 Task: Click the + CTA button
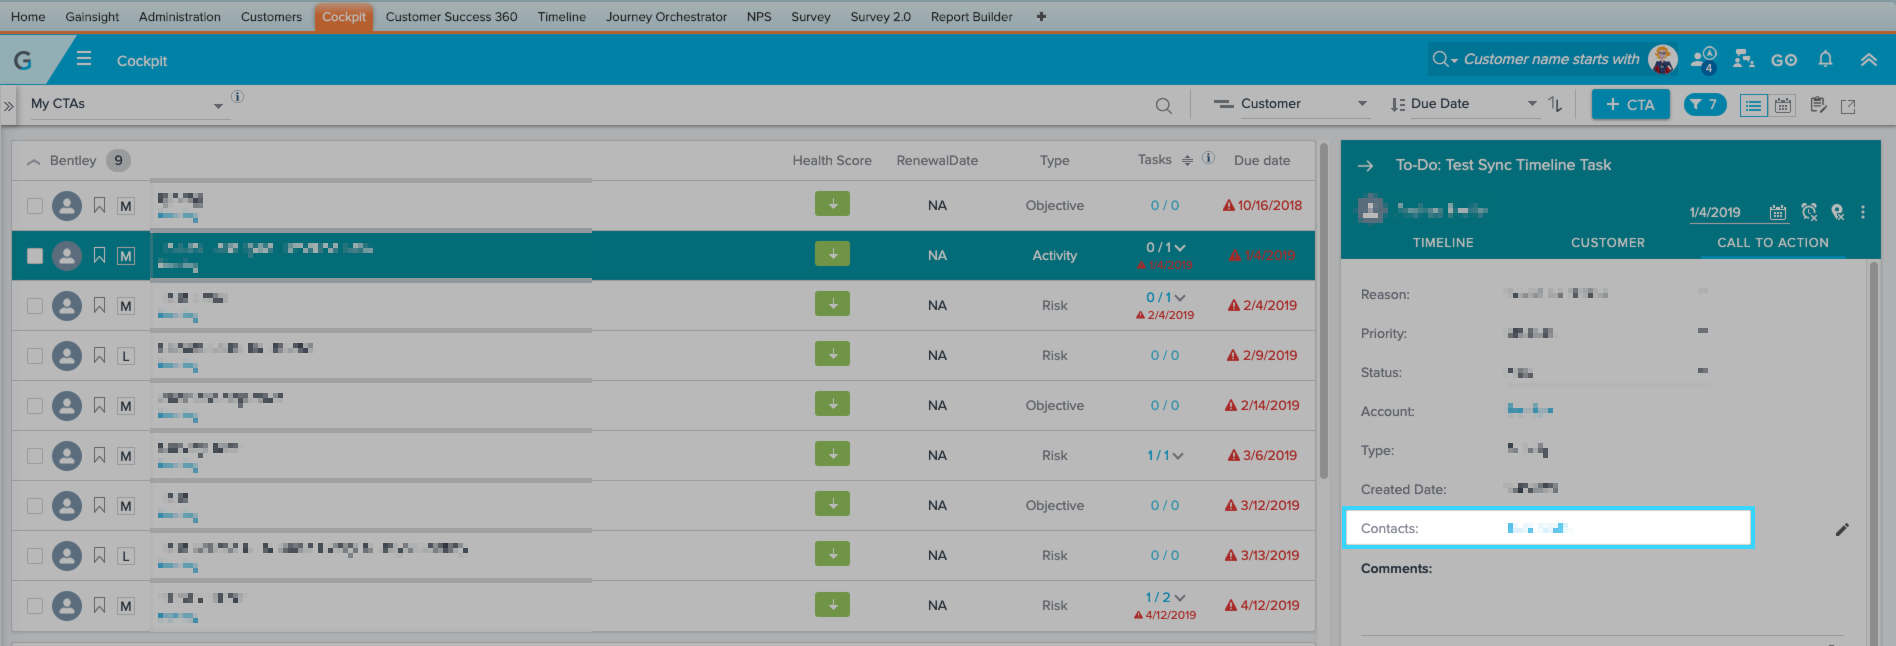(1630, 104)
